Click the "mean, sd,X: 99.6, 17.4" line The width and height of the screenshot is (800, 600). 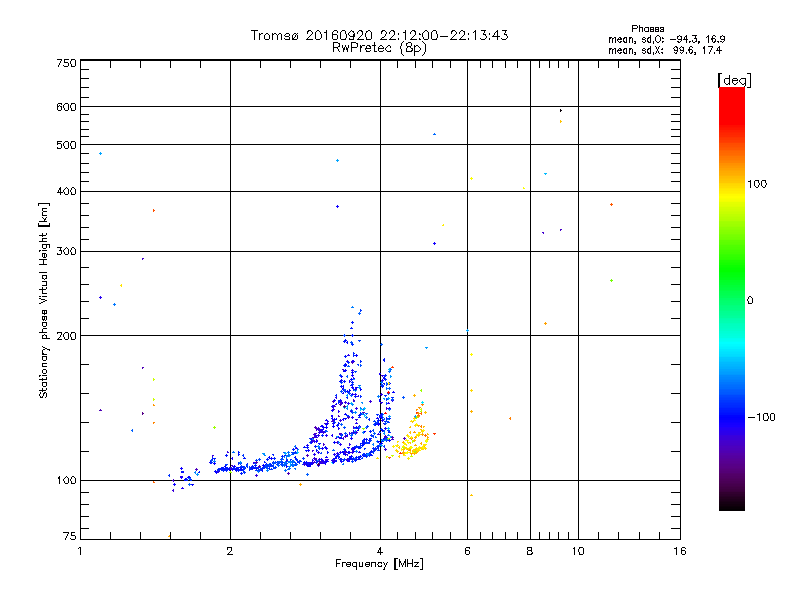coord(665,50)
